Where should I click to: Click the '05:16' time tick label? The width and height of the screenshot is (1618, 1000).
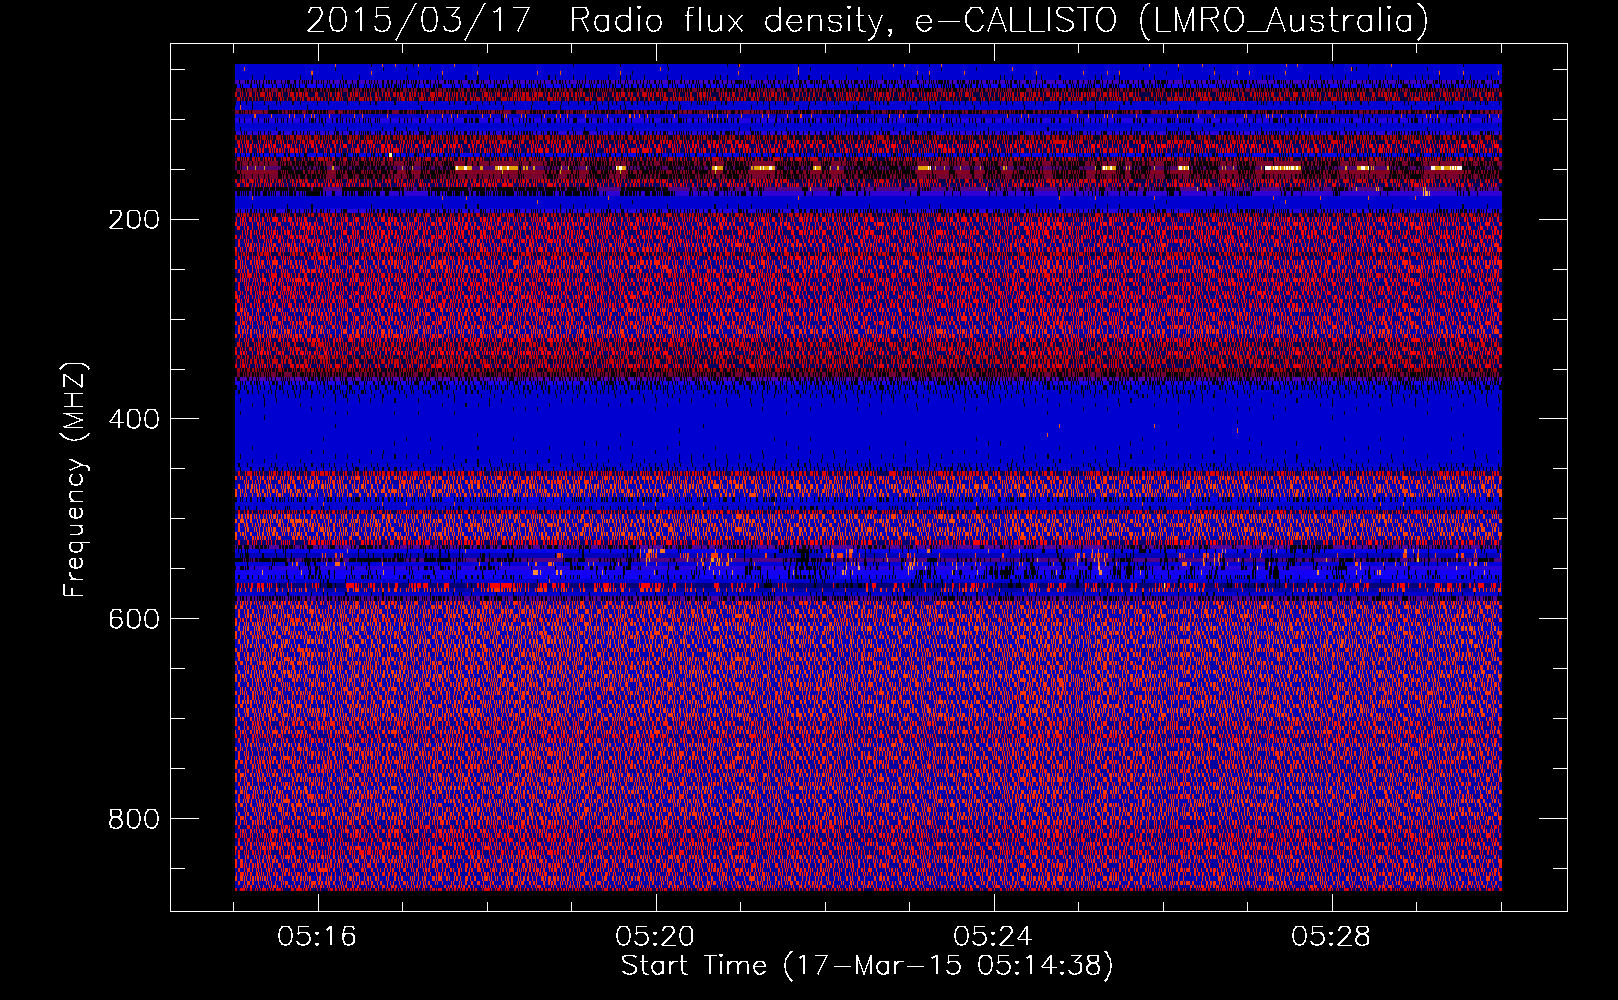point(318,937)
